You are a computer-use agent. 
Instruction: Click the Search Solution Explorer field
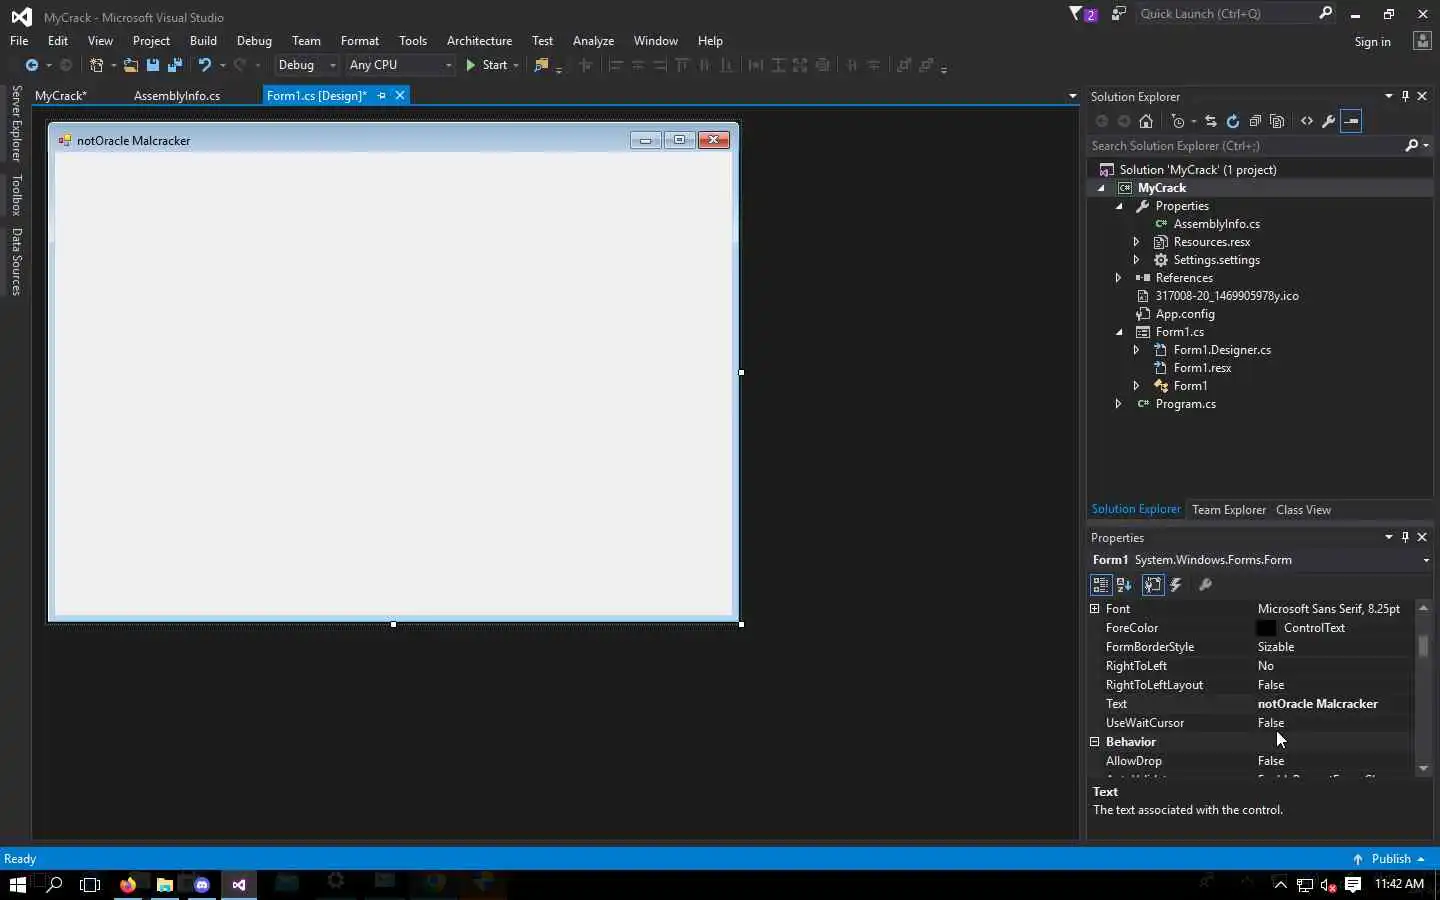[1245, 146]
